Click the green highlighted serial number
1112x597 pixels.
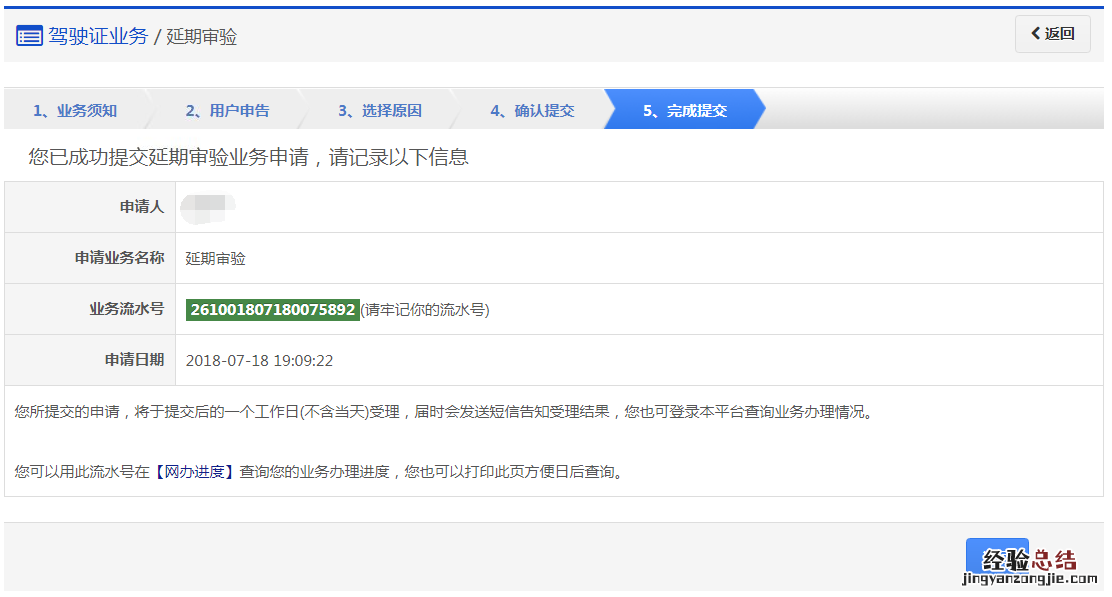click(x=272, y=310)
